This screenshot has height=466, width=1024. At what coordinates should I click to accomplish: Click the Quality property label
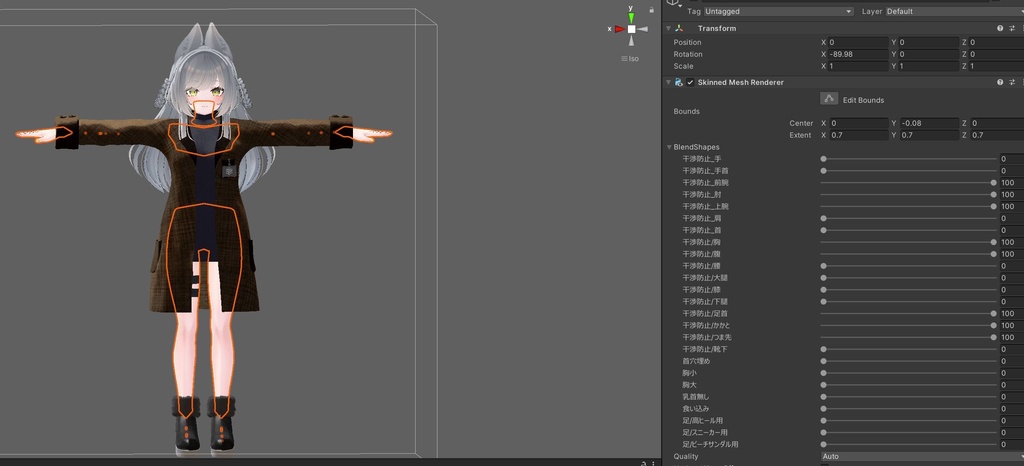[x=686, y=456]
